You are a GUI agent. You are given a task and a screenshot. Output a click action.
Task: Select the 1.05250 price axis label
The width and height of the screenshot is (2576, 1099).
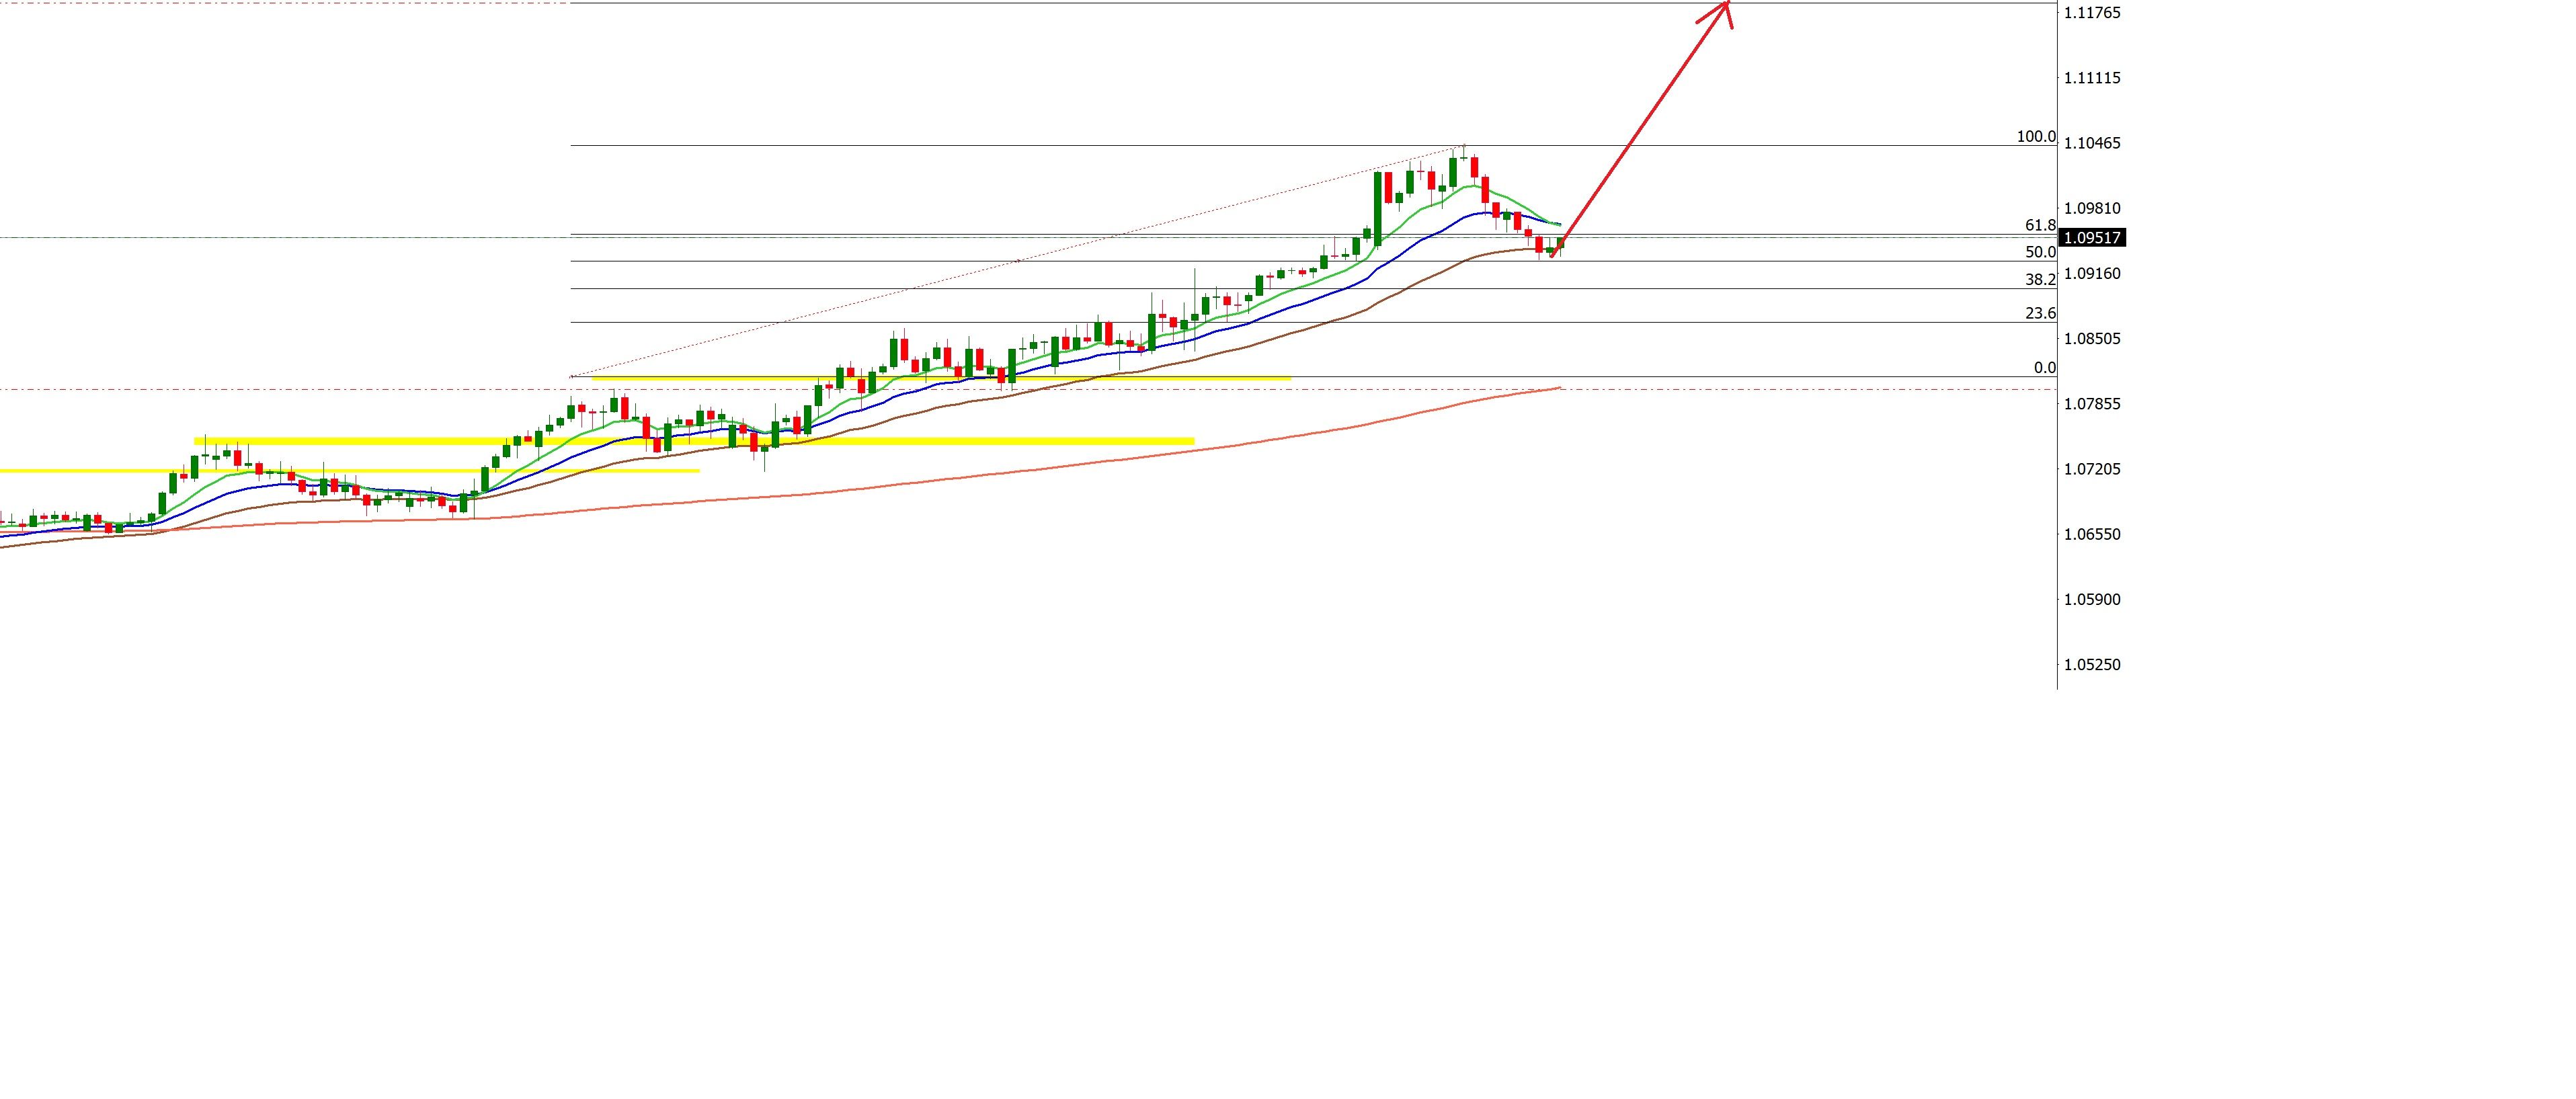(2092, 664)
